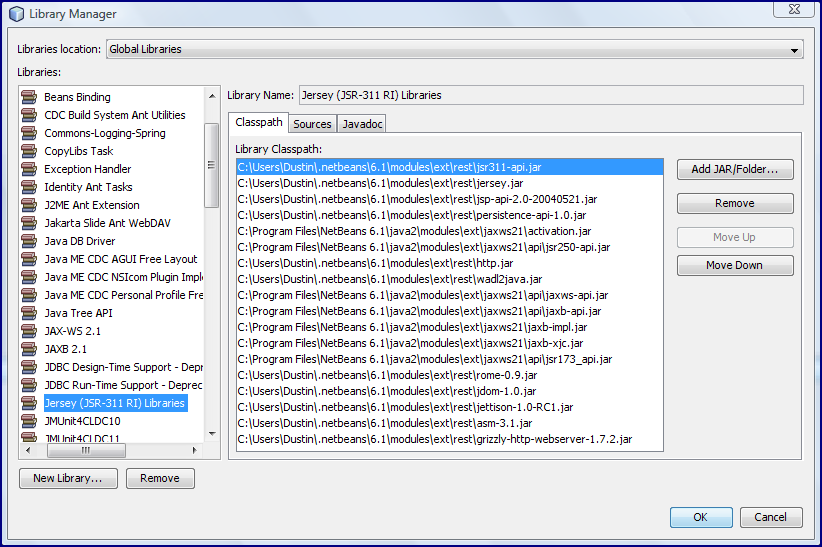This screenshot has height=547, width=822.
Task: Confirm with the OK button
Action: click(x=701, y=517)
